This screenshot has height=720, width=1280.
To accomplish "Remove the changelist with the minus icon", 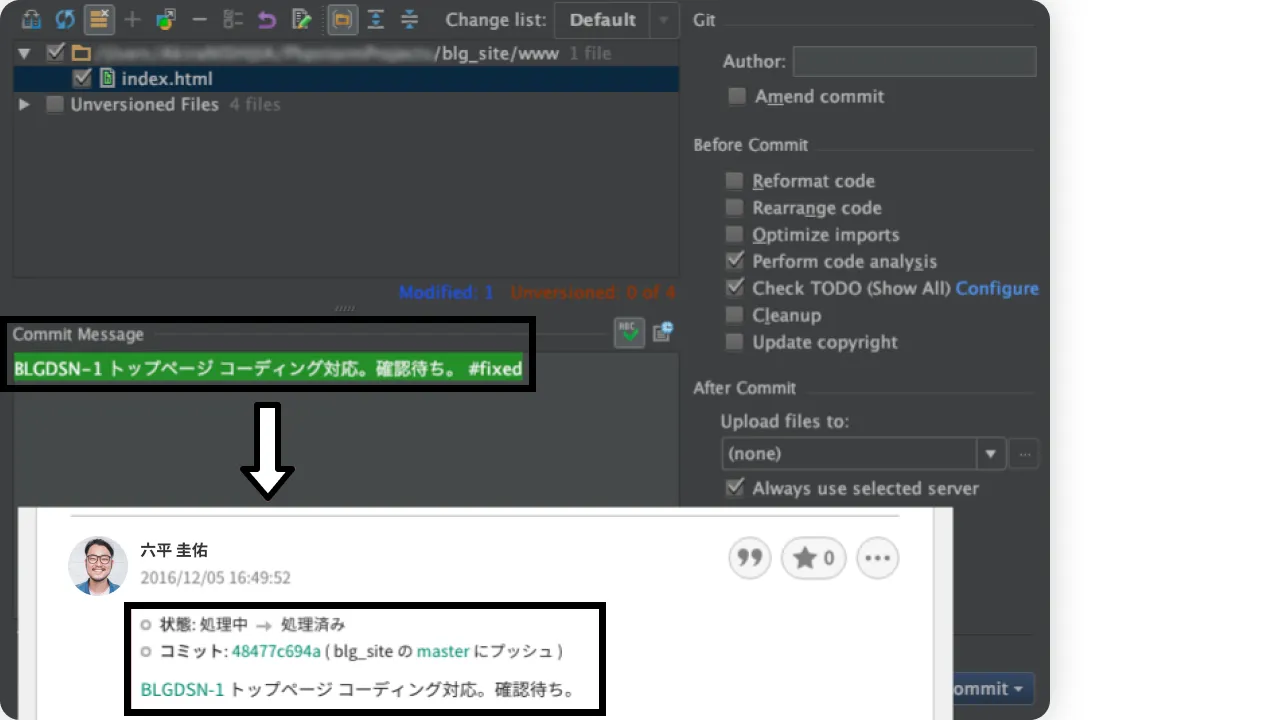I will [199, 19].
